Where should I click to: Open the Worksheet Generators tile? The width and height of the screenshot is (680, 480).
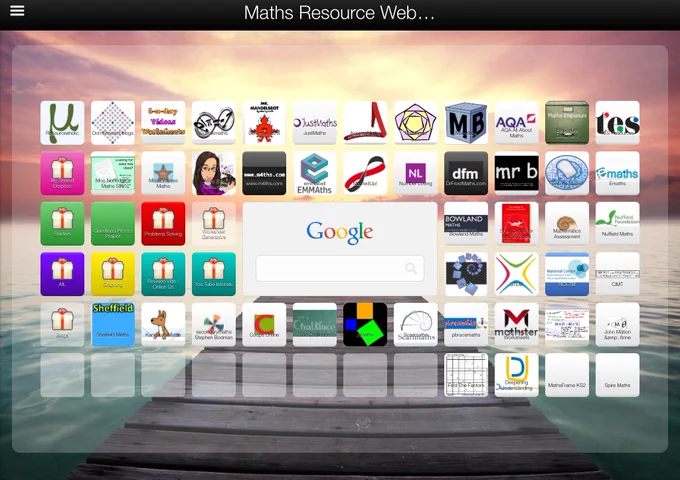pos(214,224)
